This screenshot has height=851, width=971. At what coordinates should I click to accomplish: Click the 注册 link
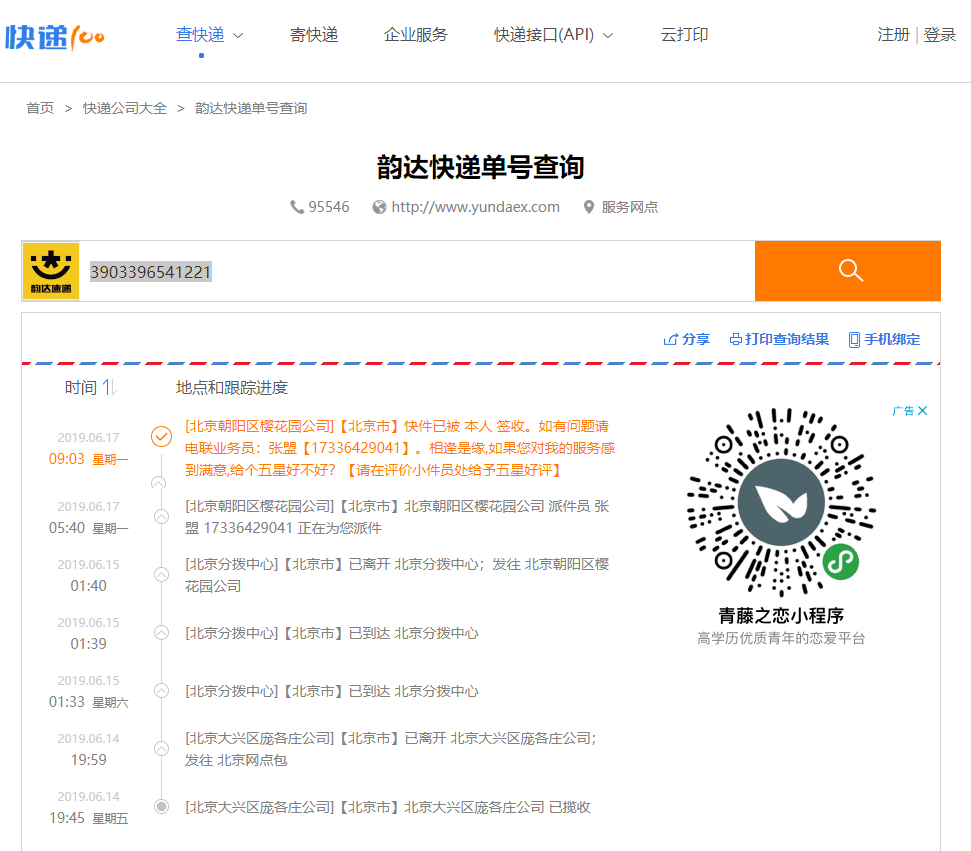coord(893,35)
